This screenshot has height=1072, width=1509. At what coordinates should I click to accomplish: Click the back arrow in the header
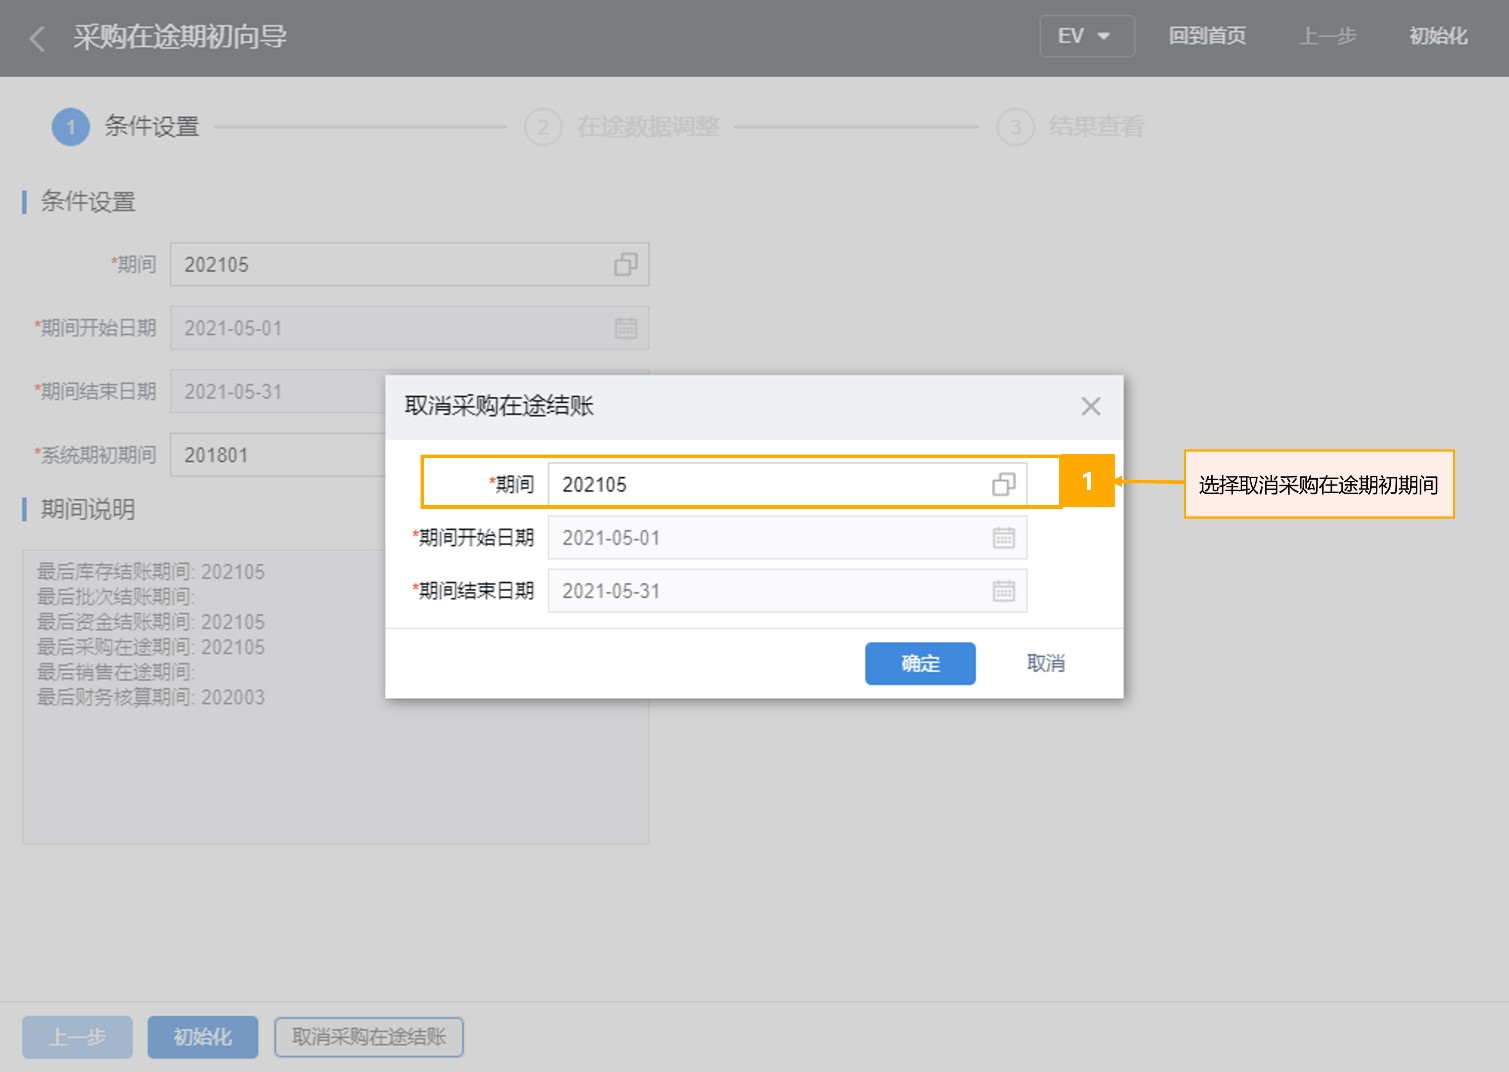pyautogui.click(x=38, y=38)
